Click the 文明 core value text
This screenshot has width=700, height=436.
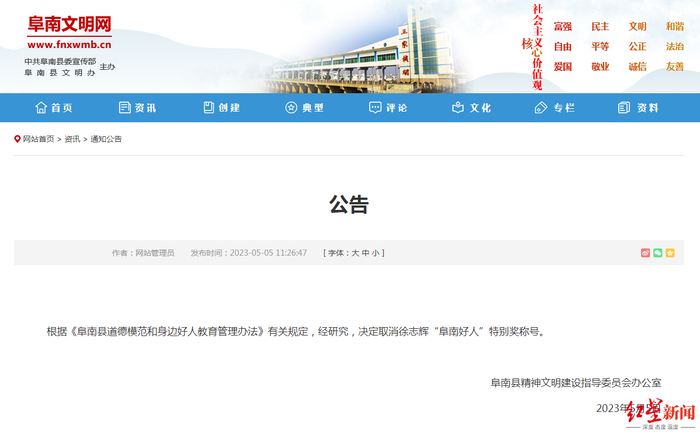tap(638, 27)
